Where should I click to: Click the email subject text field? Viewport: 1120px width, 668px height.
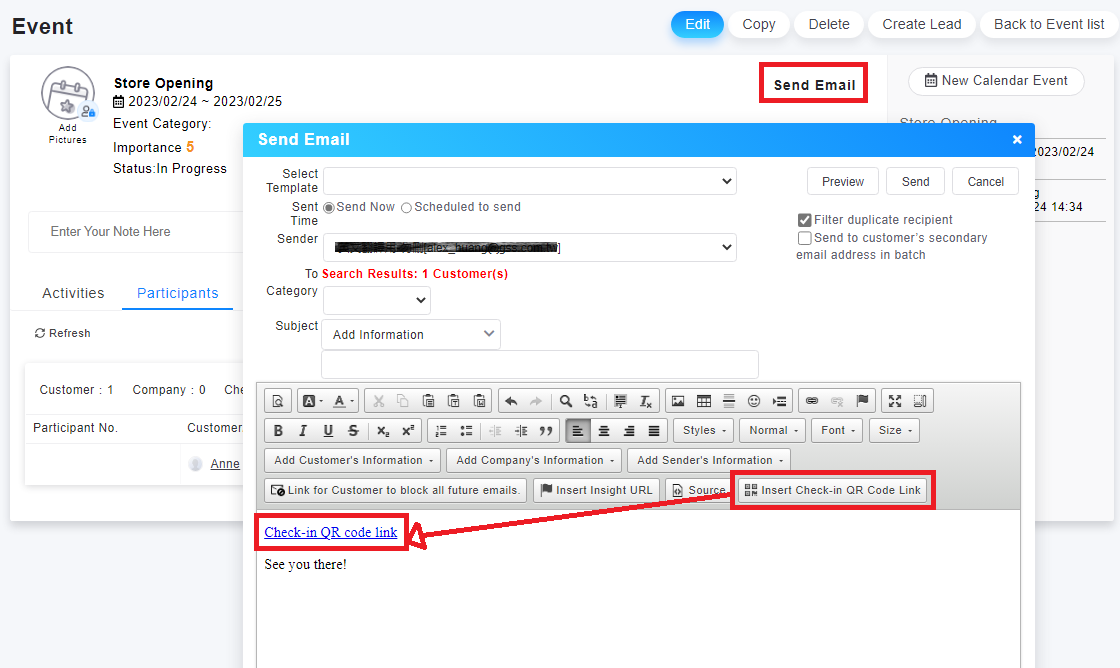point(539,364)
